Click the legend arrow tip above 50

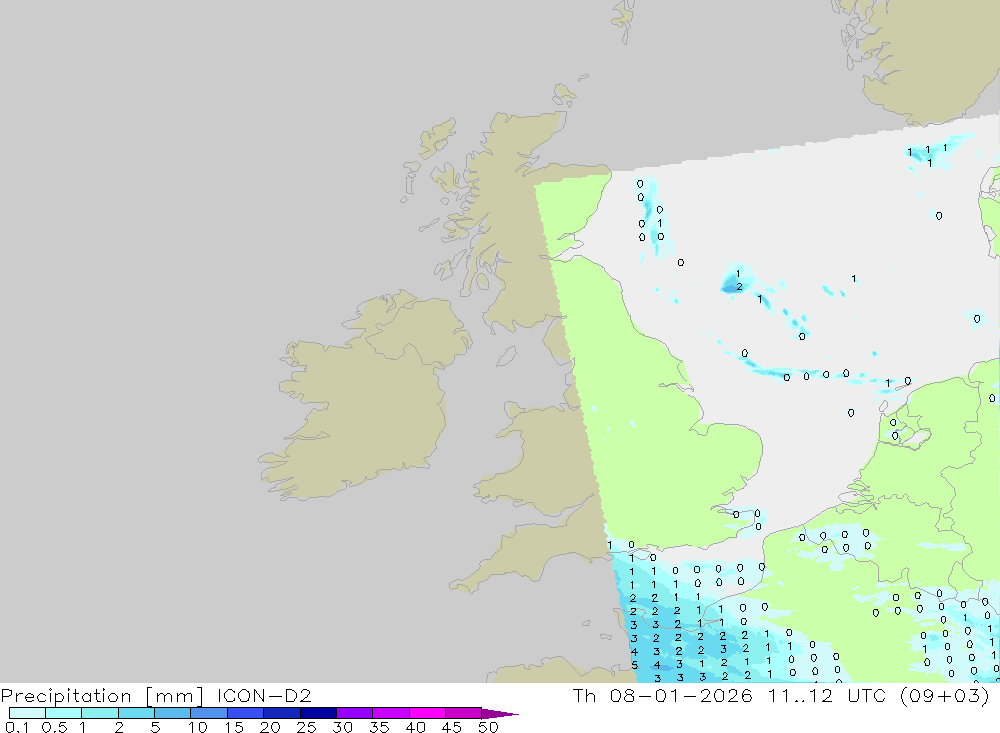point(500,713)
